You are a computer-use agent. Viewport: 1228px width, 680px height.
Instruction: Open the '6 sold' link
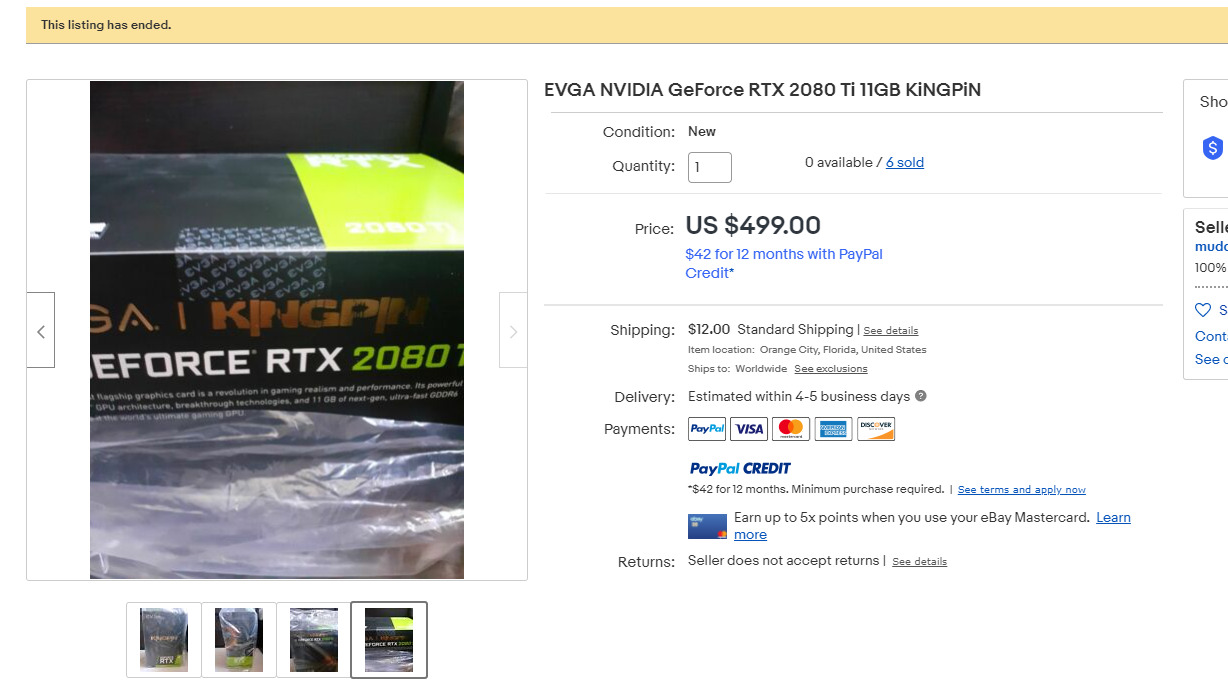[905, 162]
